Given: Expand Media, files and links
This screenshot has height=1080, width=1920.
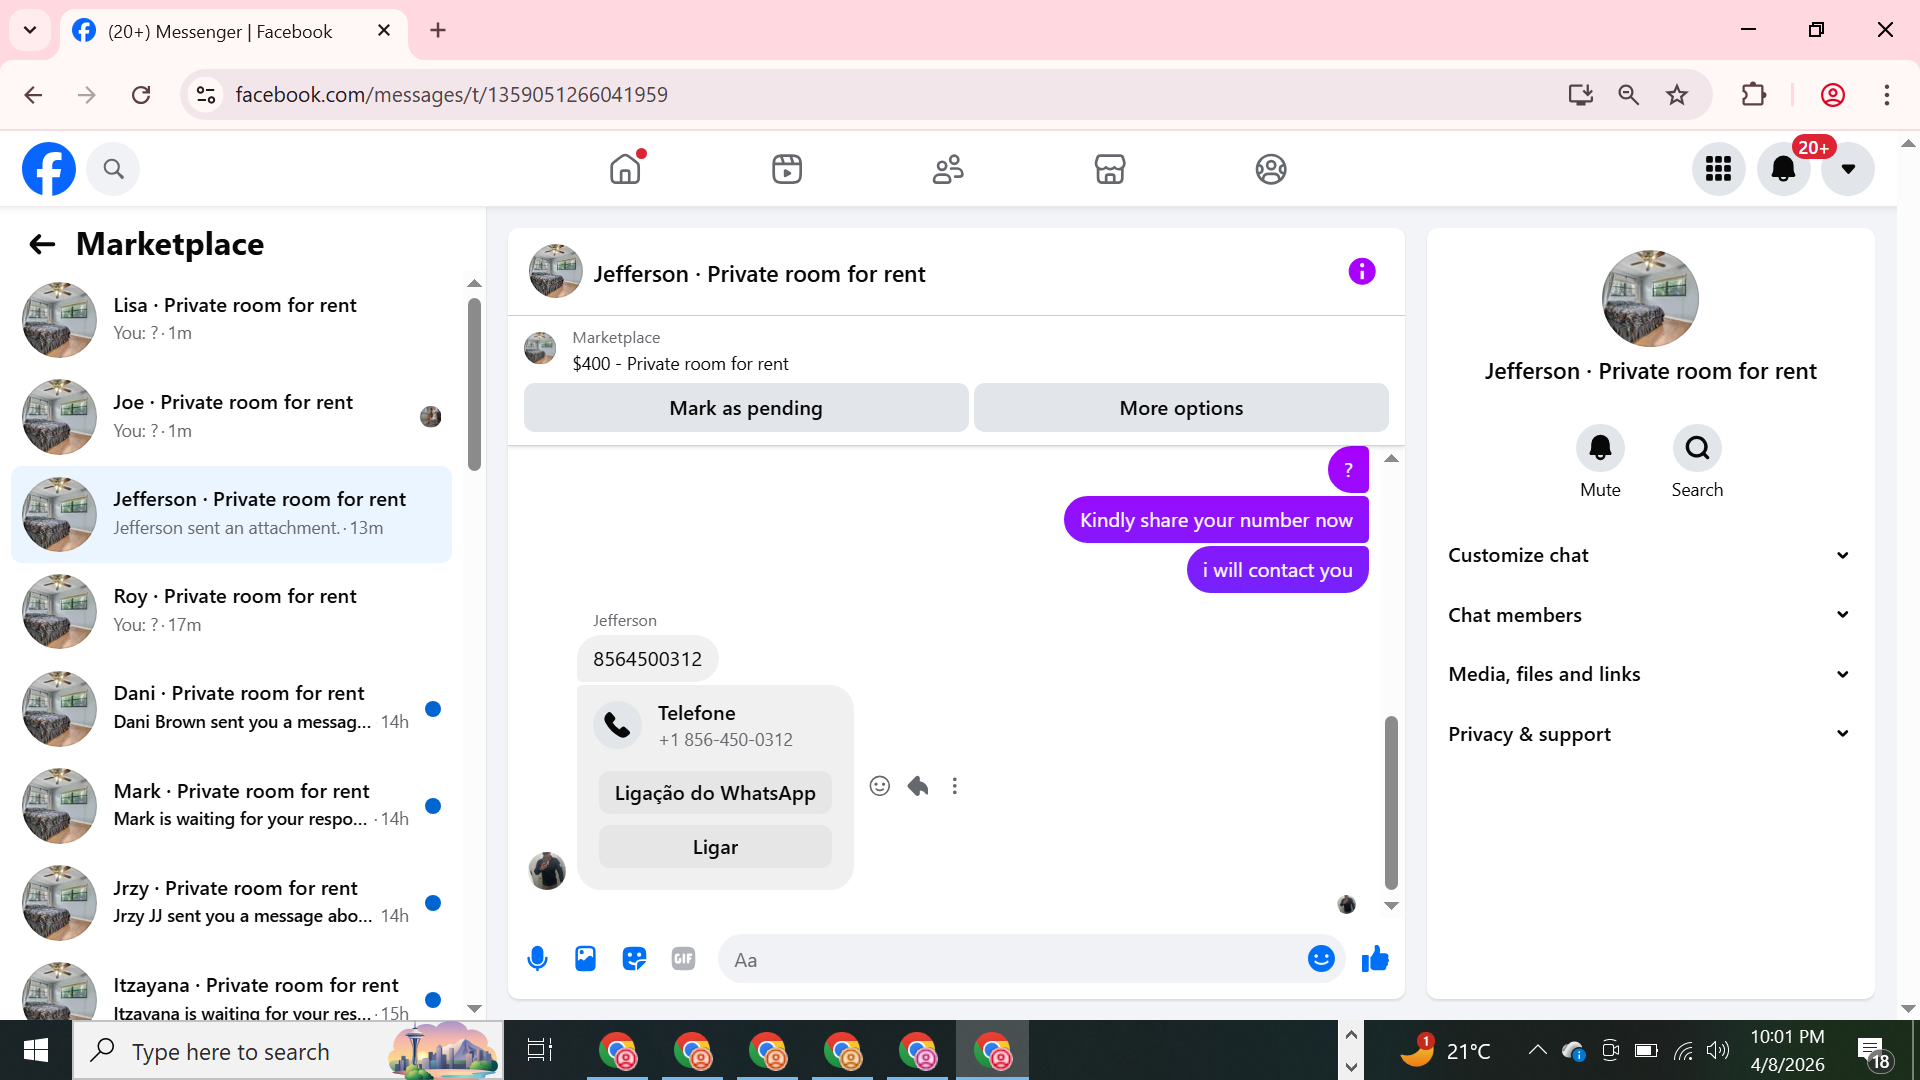Looking at the screenshot, I should click(x=1649, y=674).
